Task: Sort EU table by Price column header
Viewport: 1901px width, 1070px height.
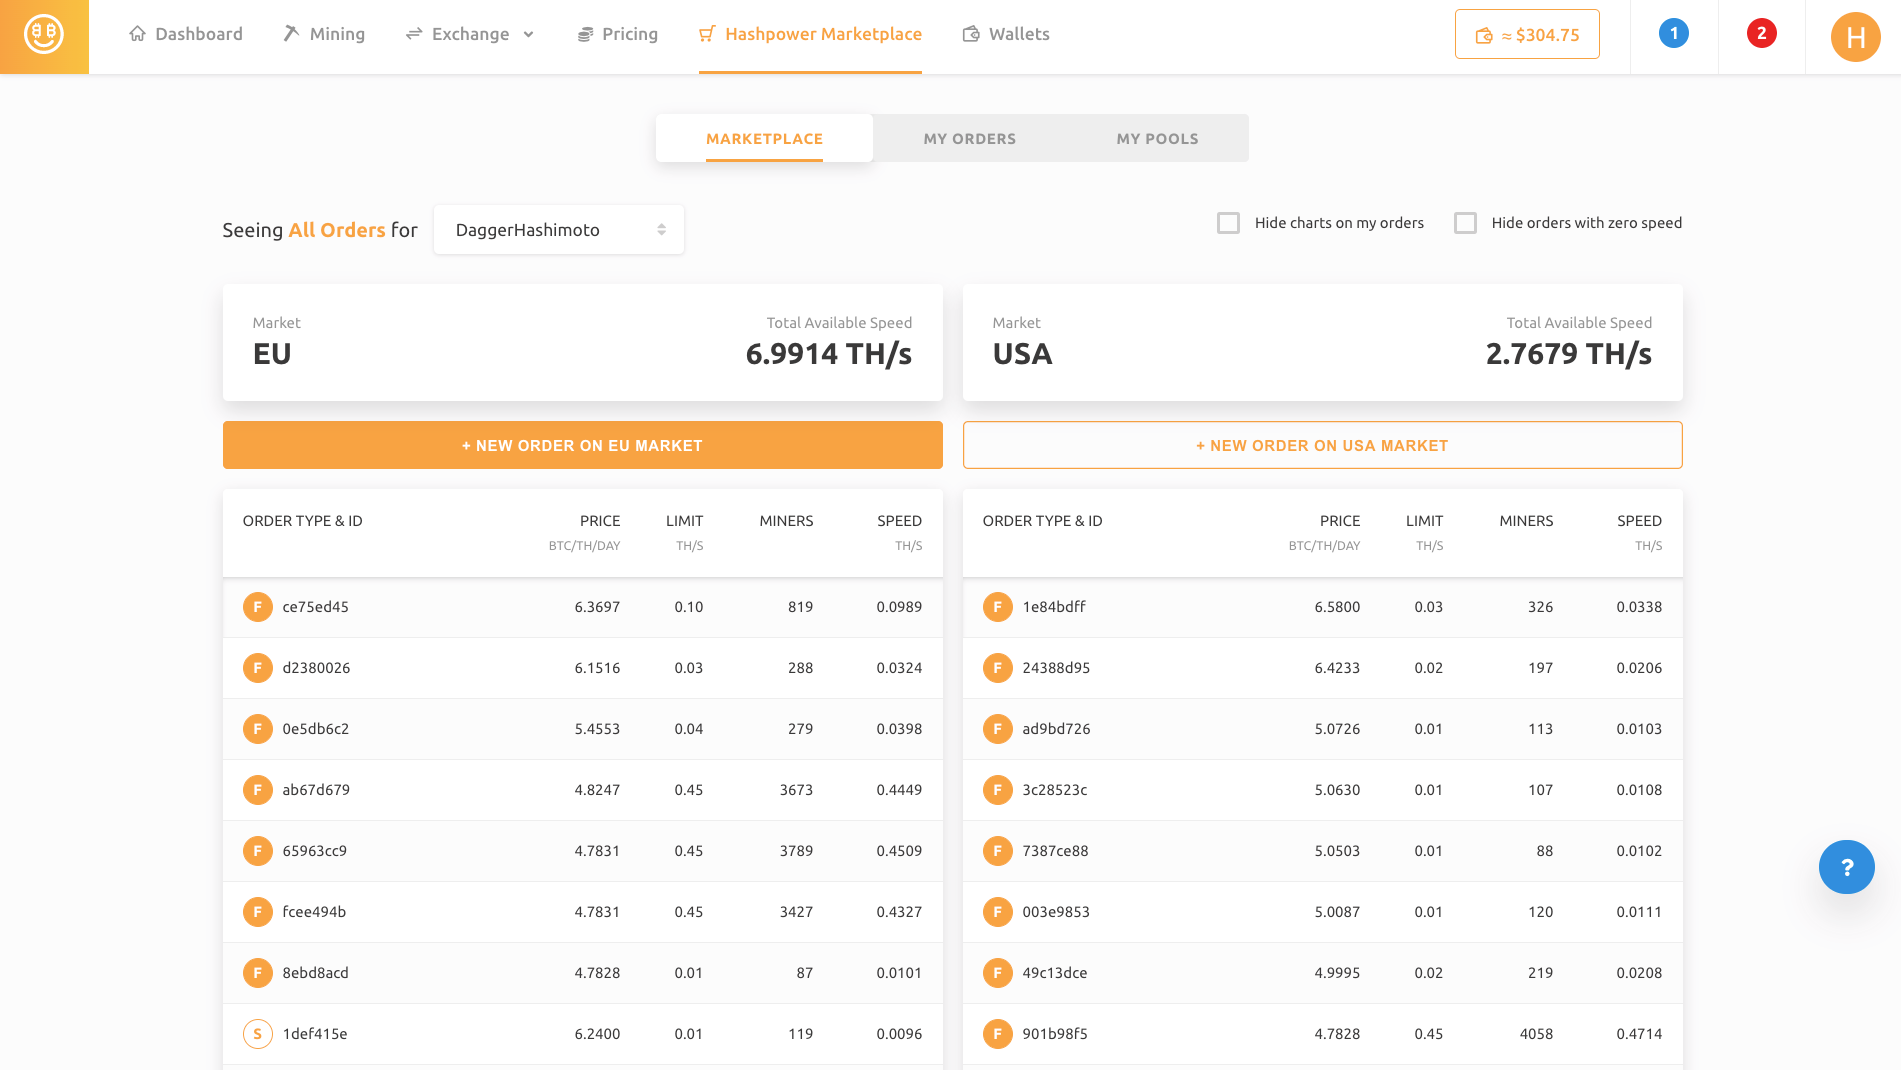Action: [x=600, y=521]
